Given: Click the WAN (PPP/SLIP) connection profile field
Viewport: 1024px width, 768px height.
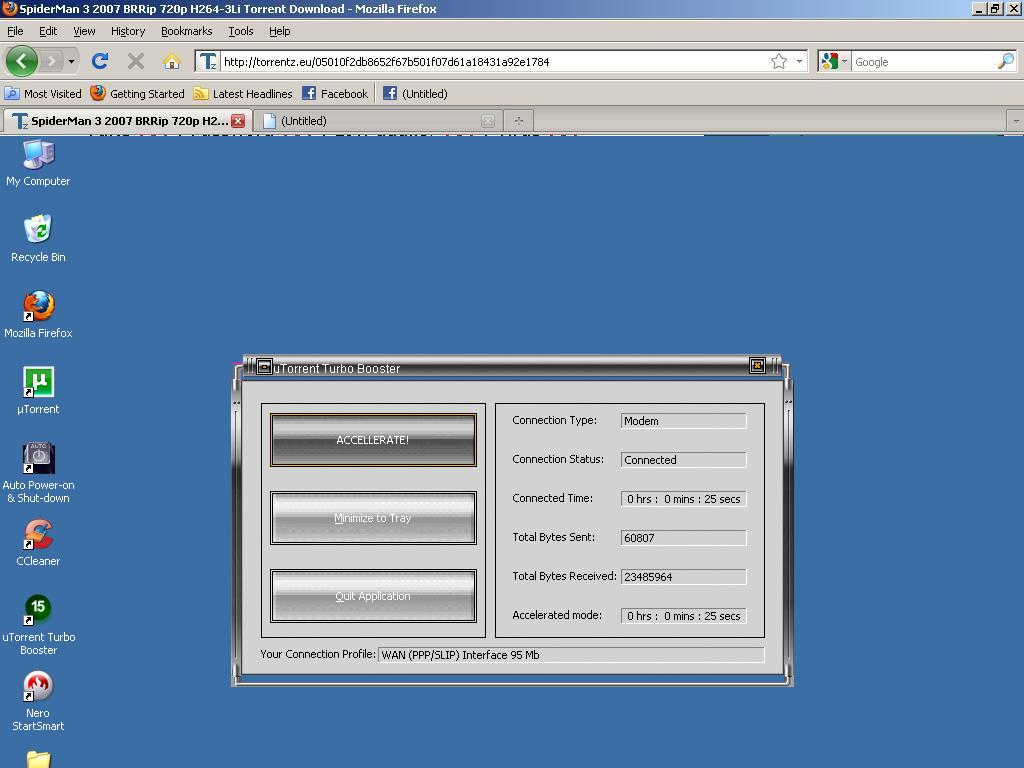Looking at the screenshot, I should pos(571,655).
